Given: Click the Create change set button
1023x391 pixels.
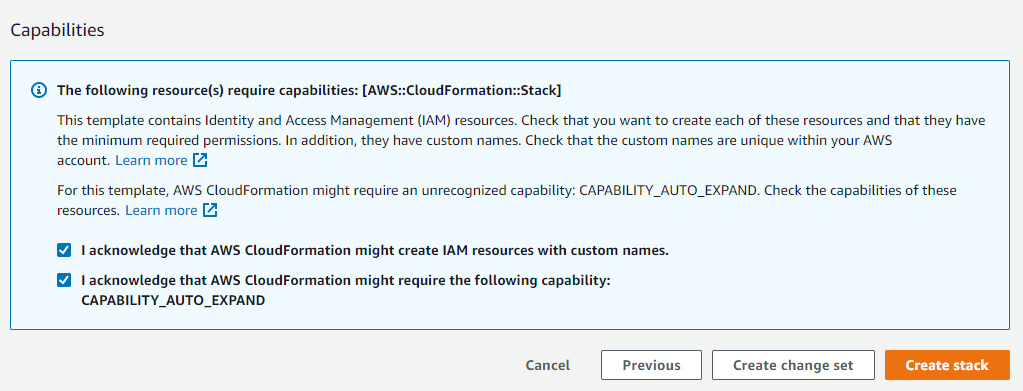Looking at the screenshot, I should coord(793,365).
